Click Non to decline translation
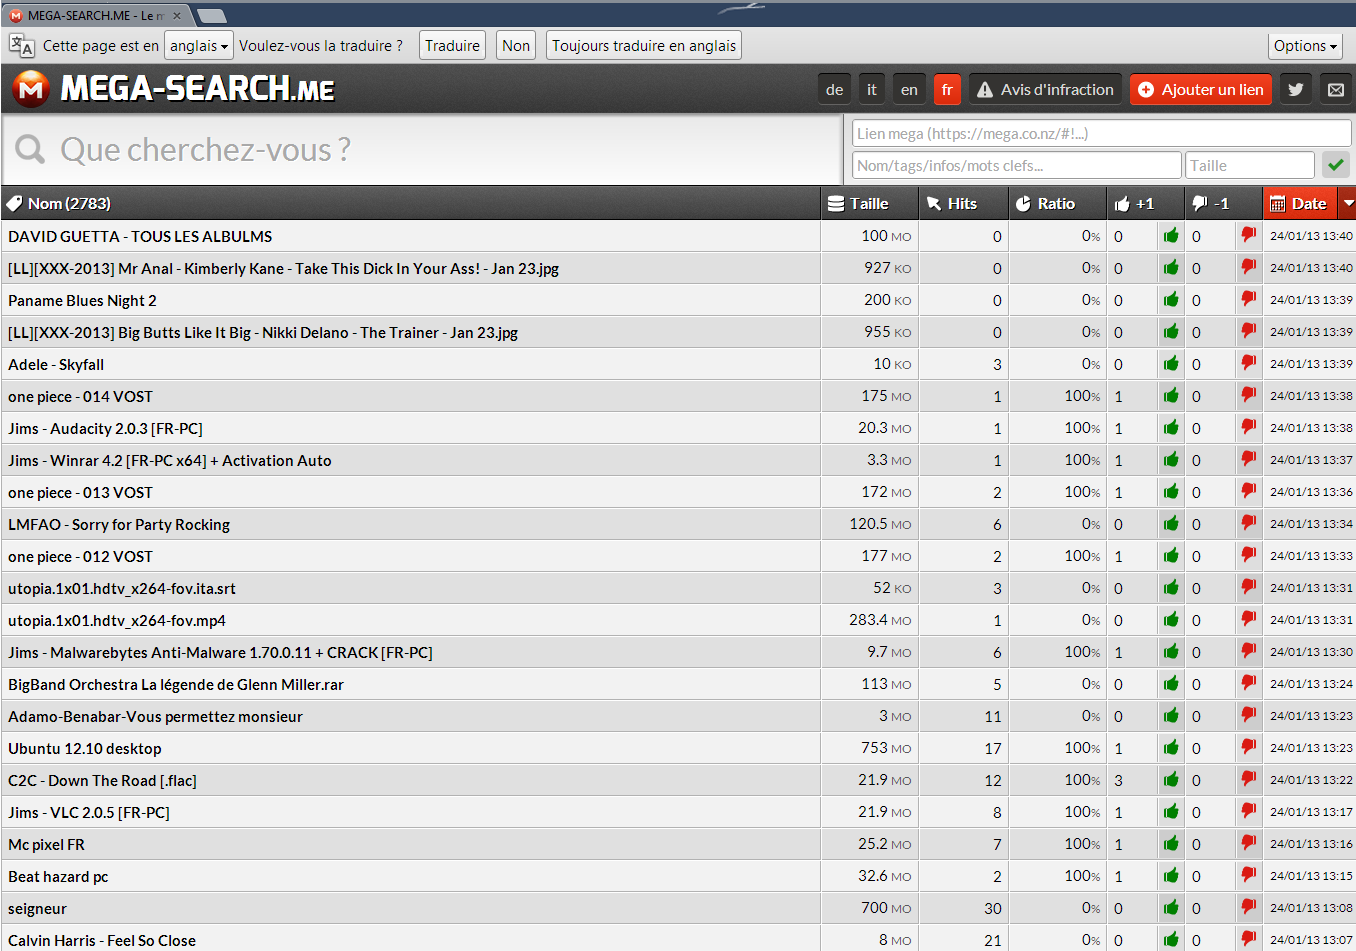This screenshot has height=951, width=1356. (x=516, y=45)
